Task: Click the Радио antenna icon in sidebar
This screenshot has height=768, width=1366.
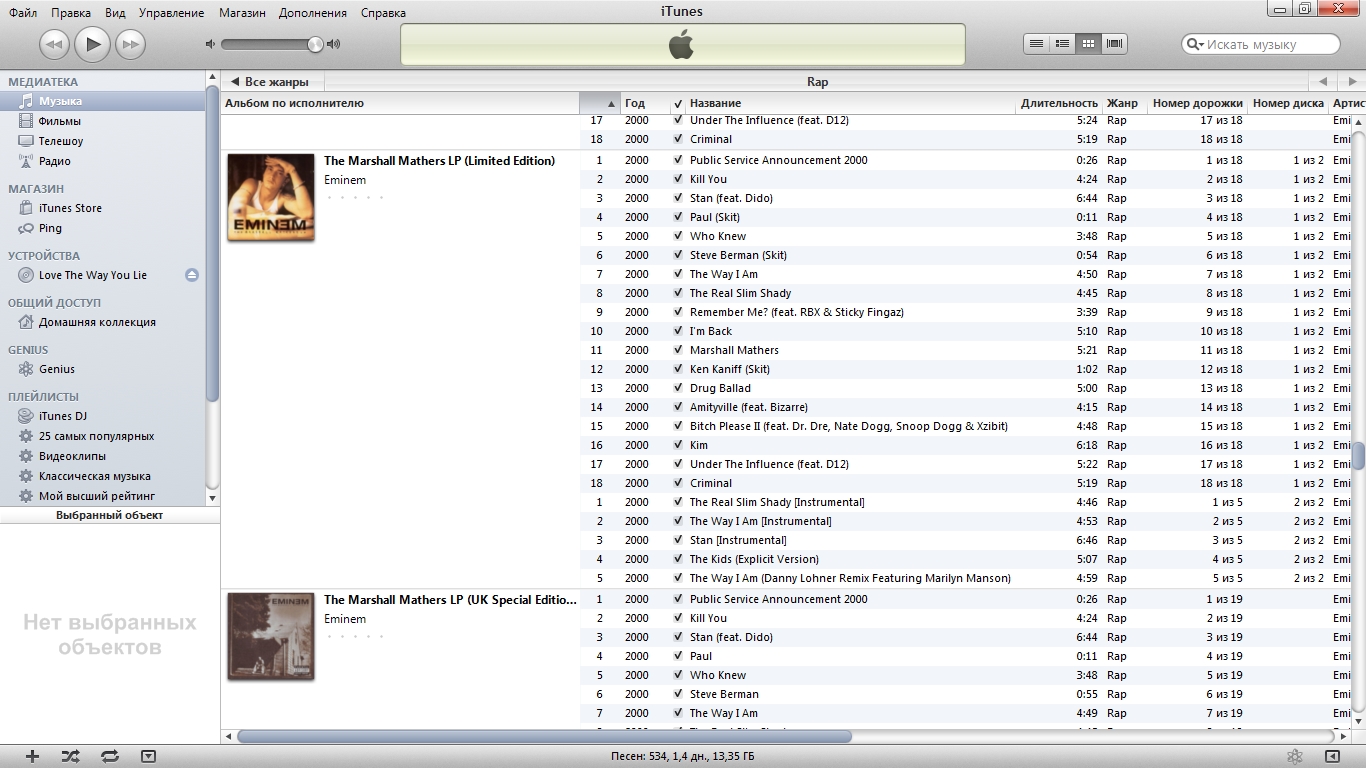Action: tap(26, 161)
